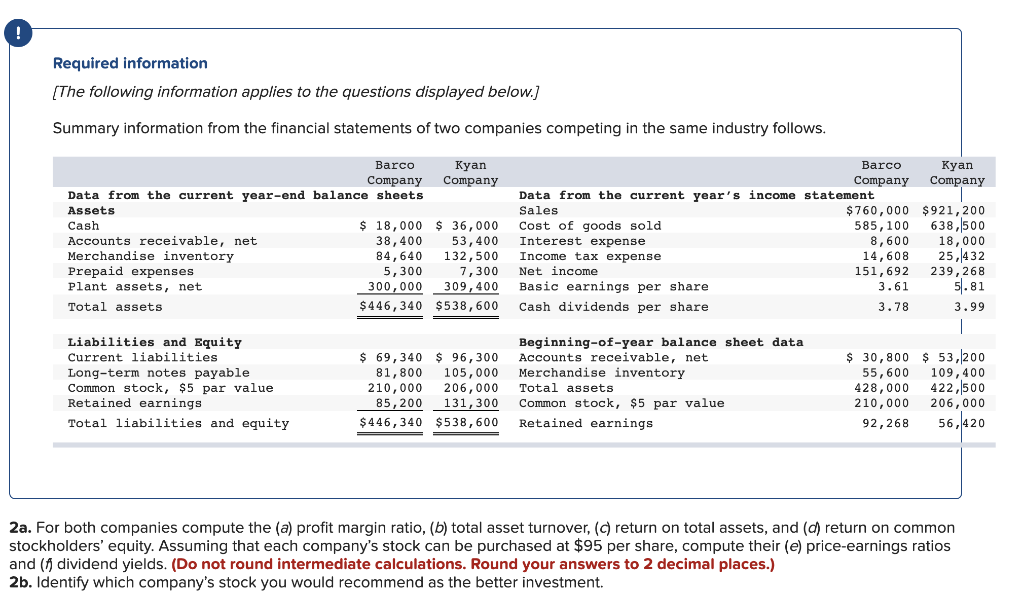Select Kyan's plant assets value 309,400
The width and height of the screenshot is (1024, 593).
tap(471, 286)
